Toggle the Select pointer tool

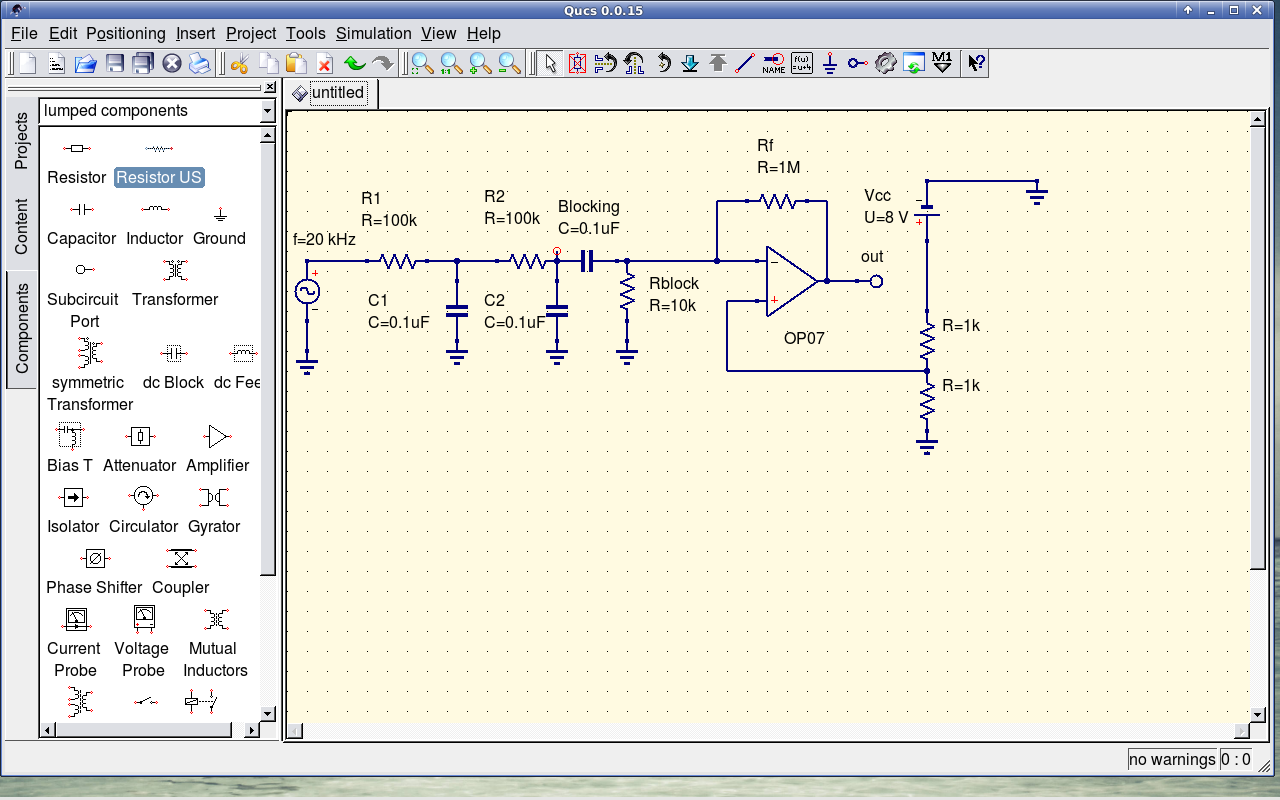point(549,64)
